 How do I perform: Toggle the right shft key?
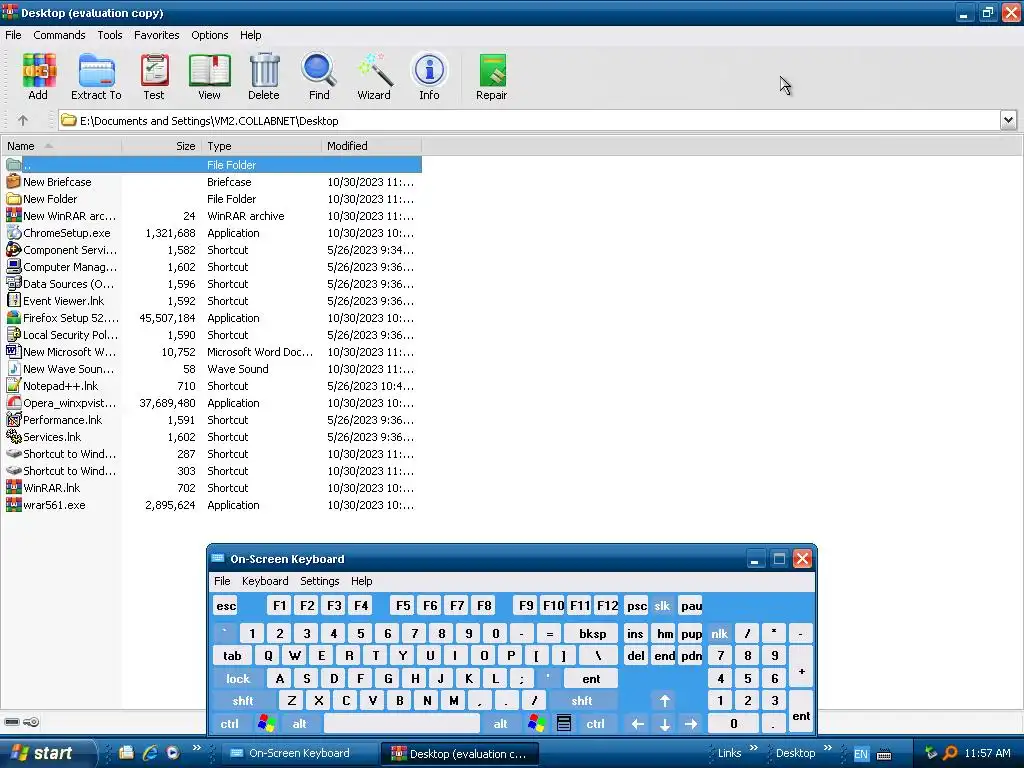coord(582,701)
